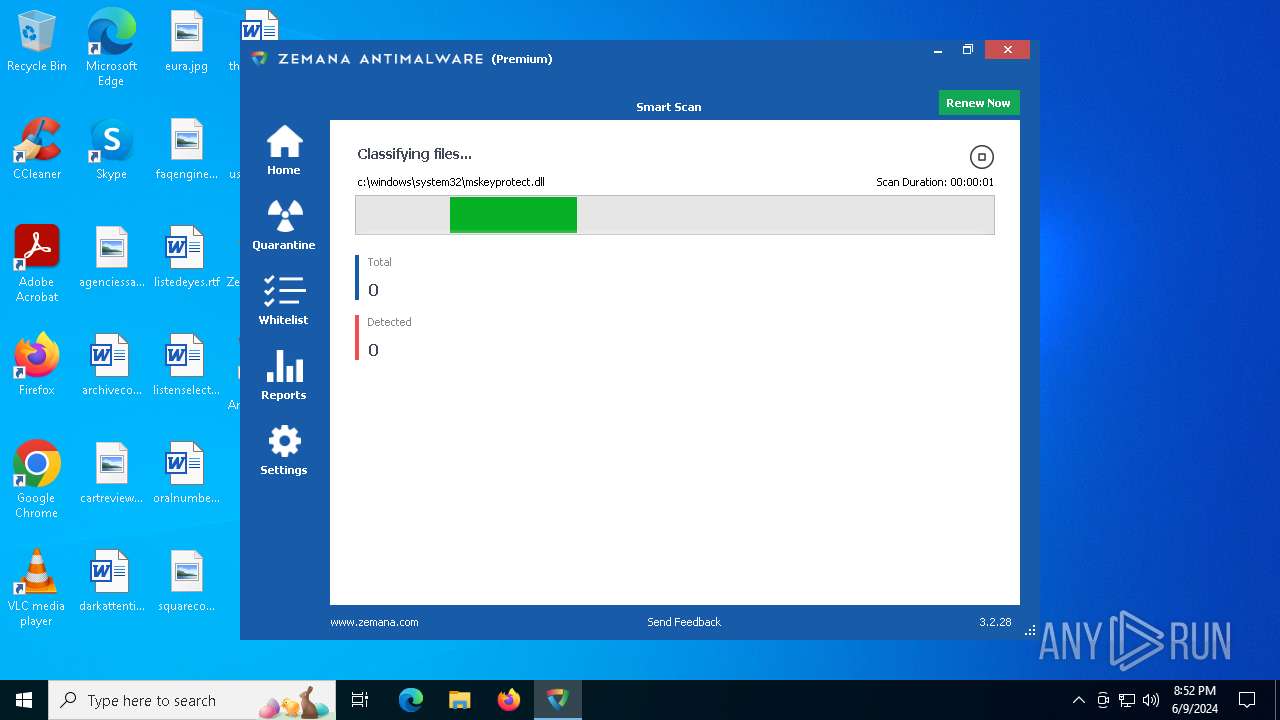This screenshot has width=1280, height=720.
Task: Close the Zemana AntiMalware window
Action: [1007, 50]
